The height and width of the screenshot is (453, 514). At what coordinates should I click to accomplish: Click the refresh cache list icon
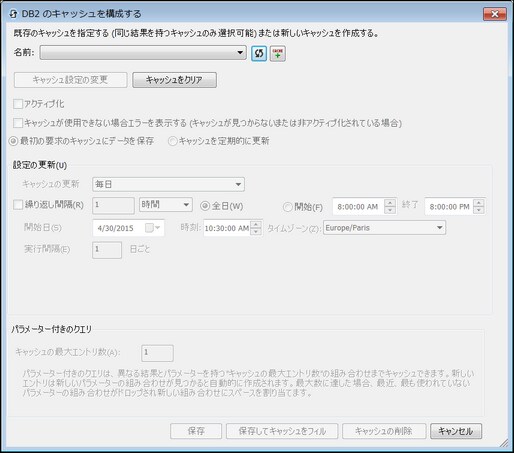[x=259, y=53]
